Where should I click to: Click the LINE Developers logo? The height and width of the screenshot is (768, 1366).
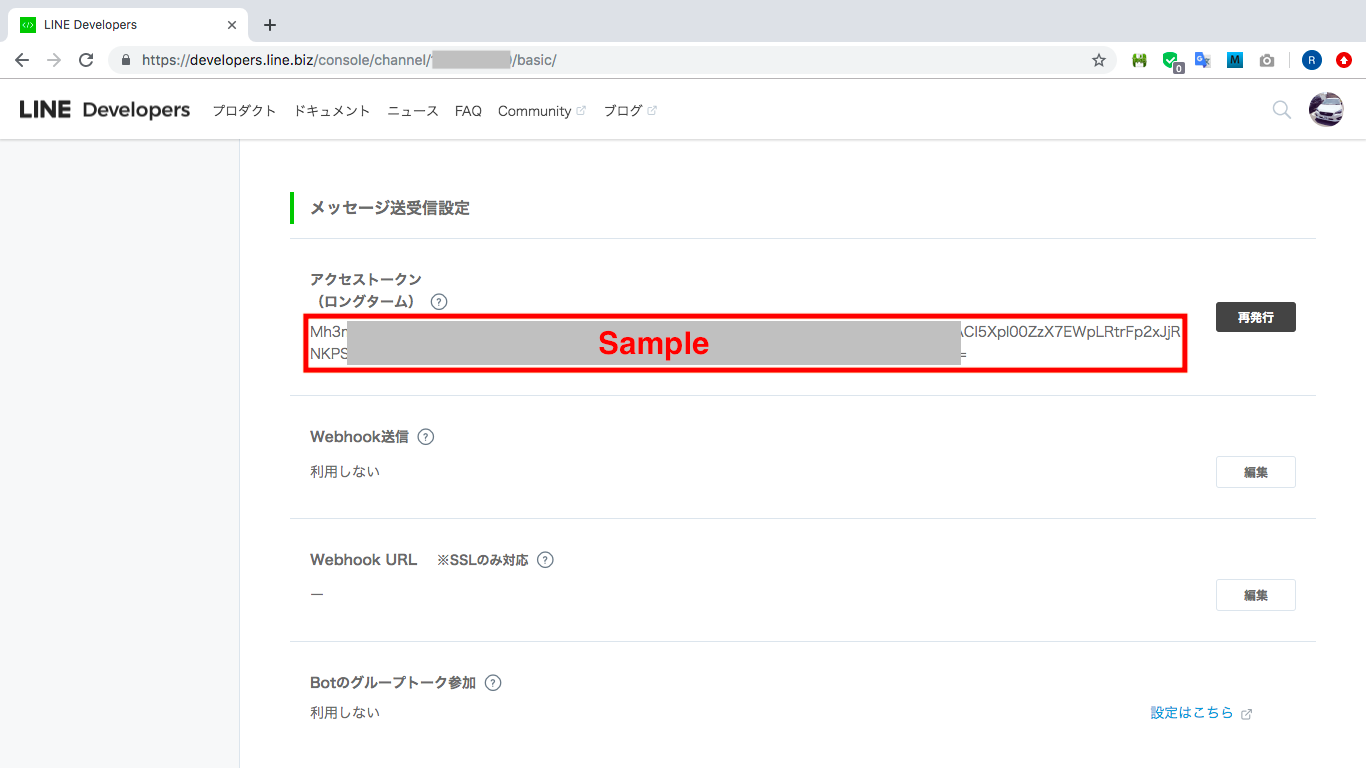pos(104,110)
